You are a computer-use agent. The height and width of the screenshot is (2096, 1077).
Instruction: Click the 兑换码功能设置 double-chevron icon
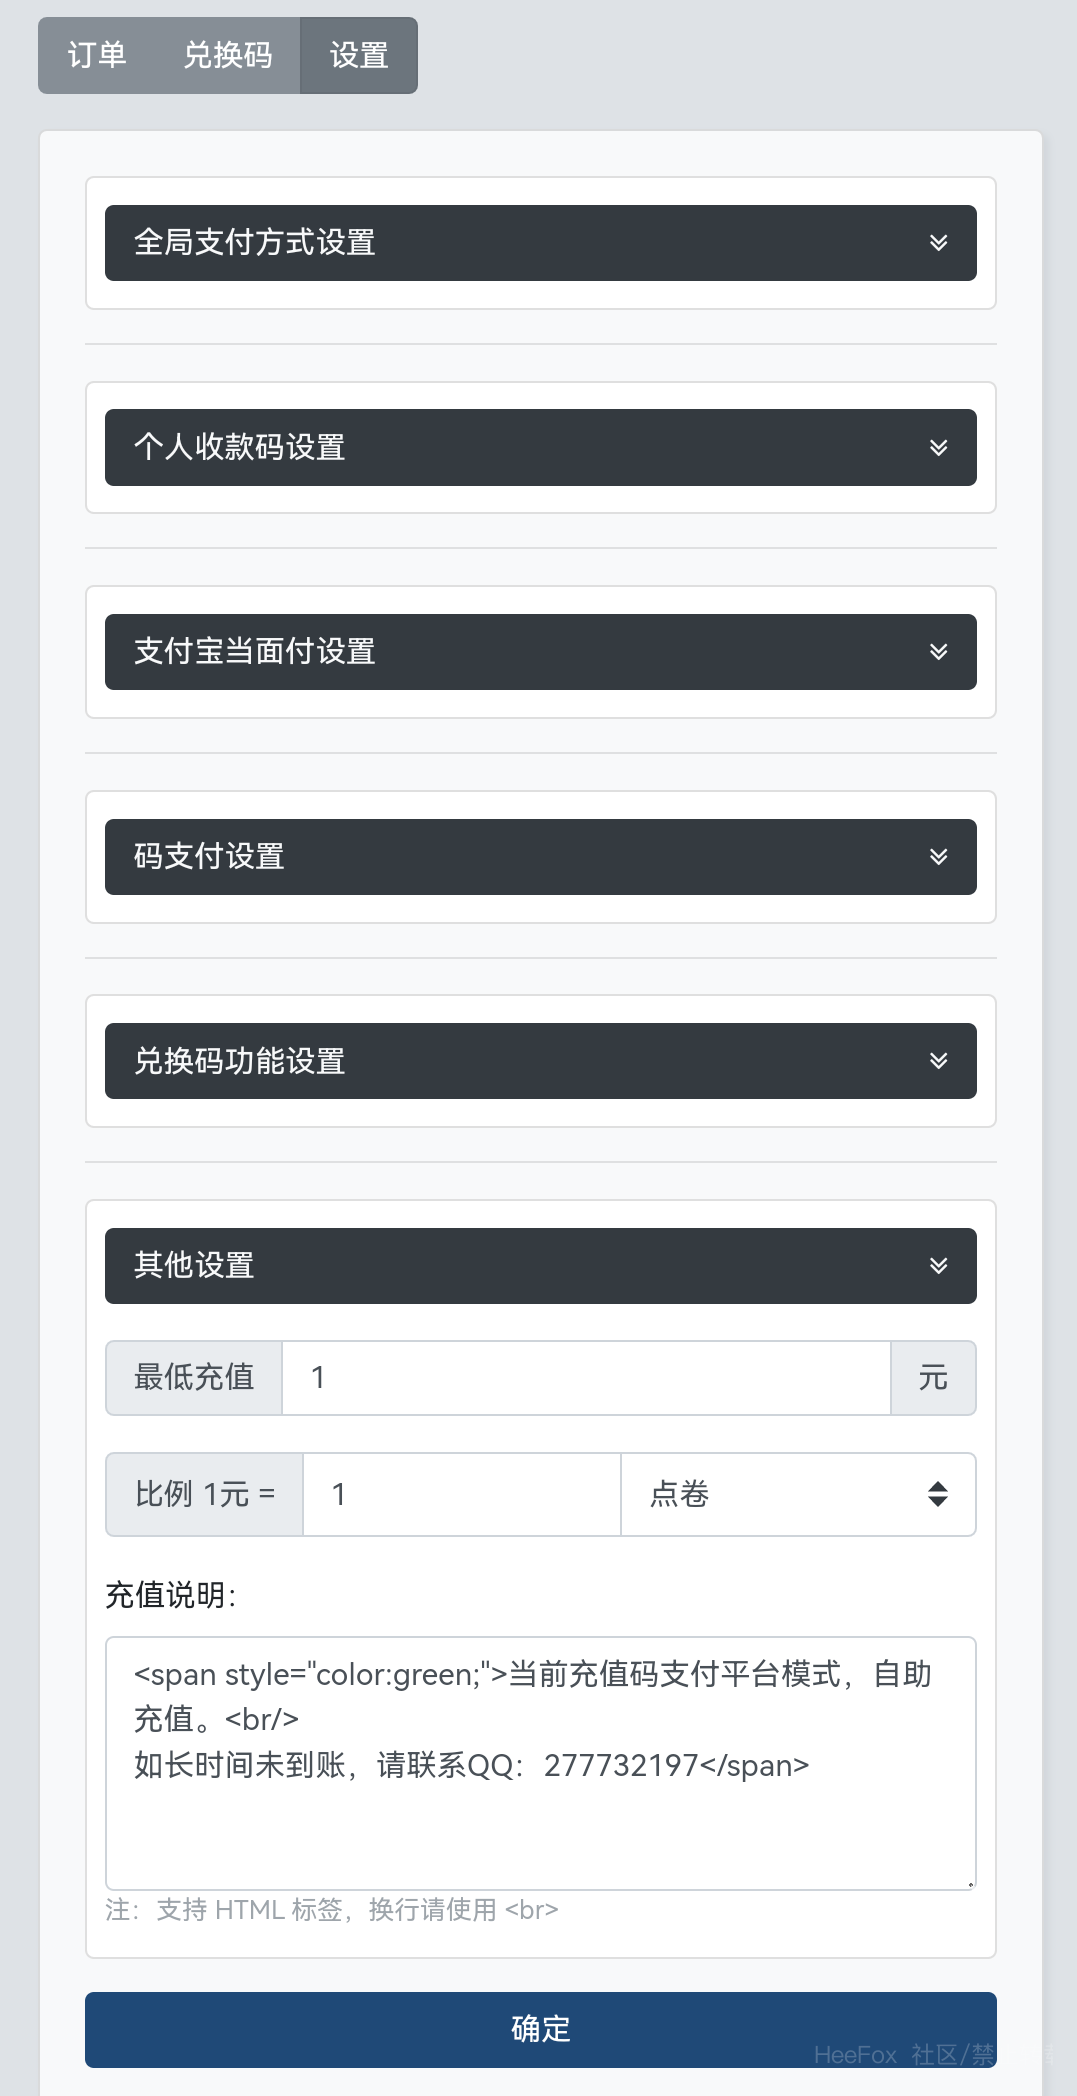click(938, 1061)
